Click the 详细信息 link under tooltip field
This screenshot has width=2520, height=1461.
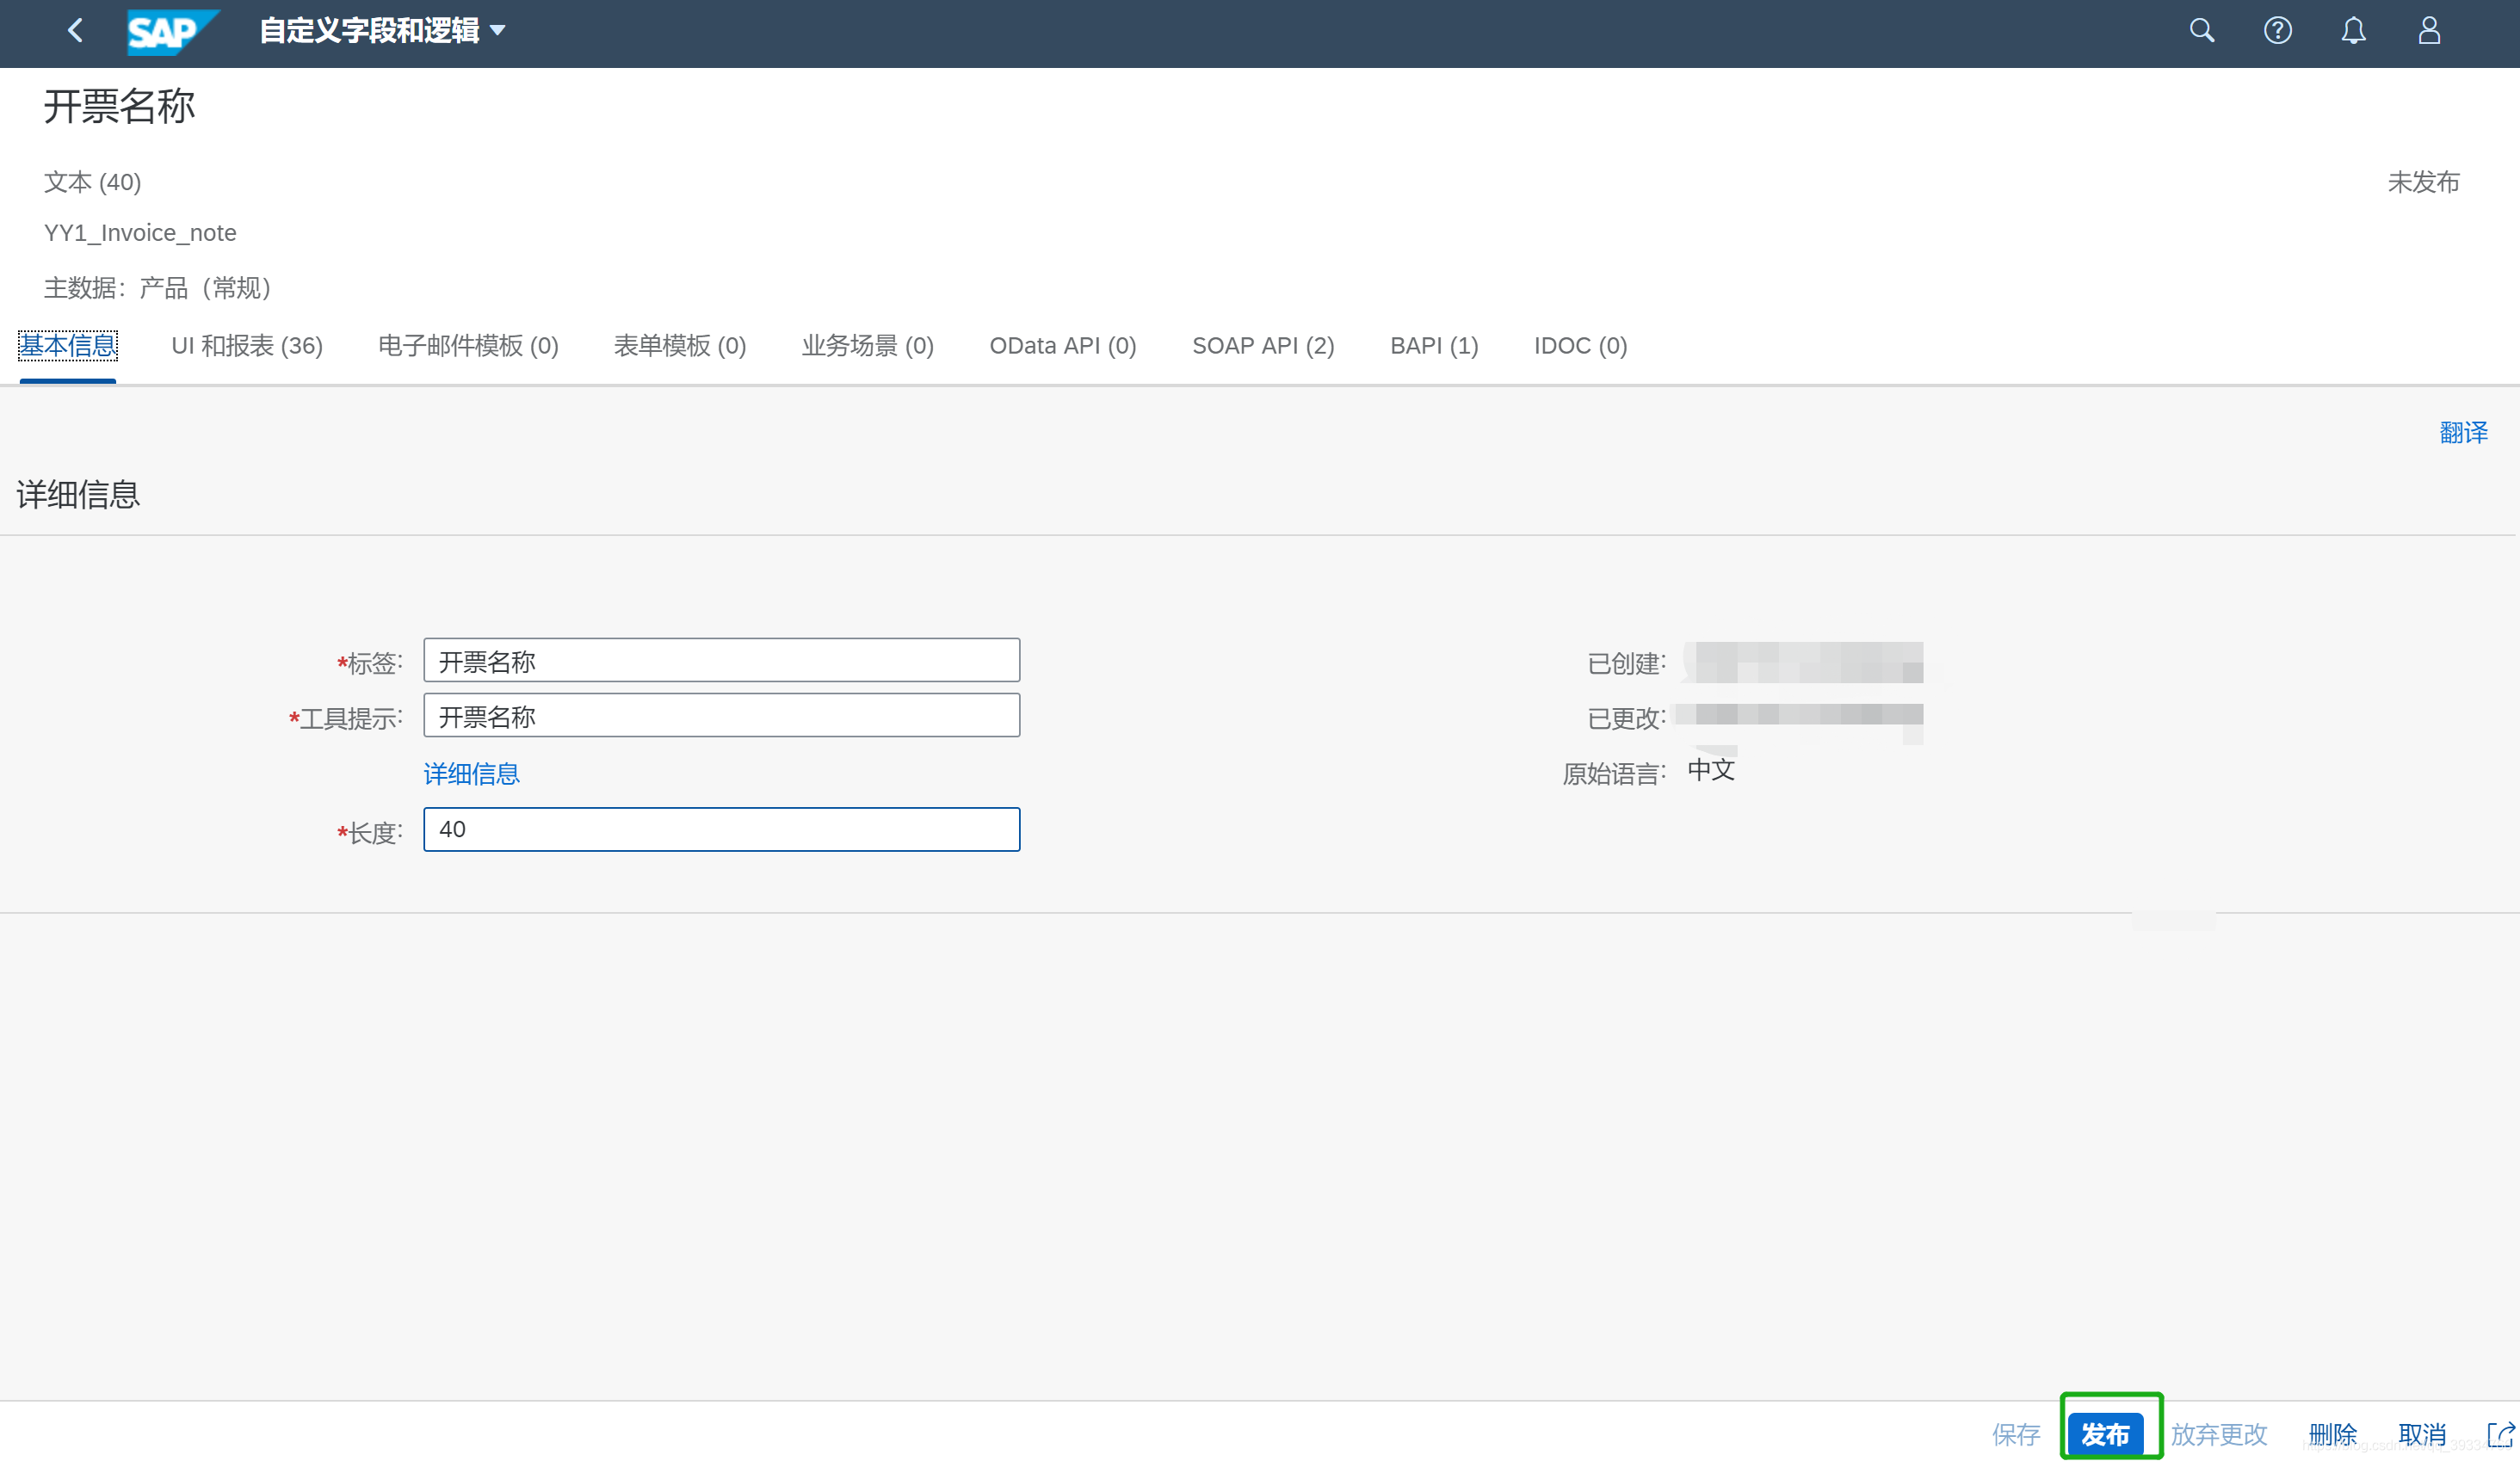point(471,774)
